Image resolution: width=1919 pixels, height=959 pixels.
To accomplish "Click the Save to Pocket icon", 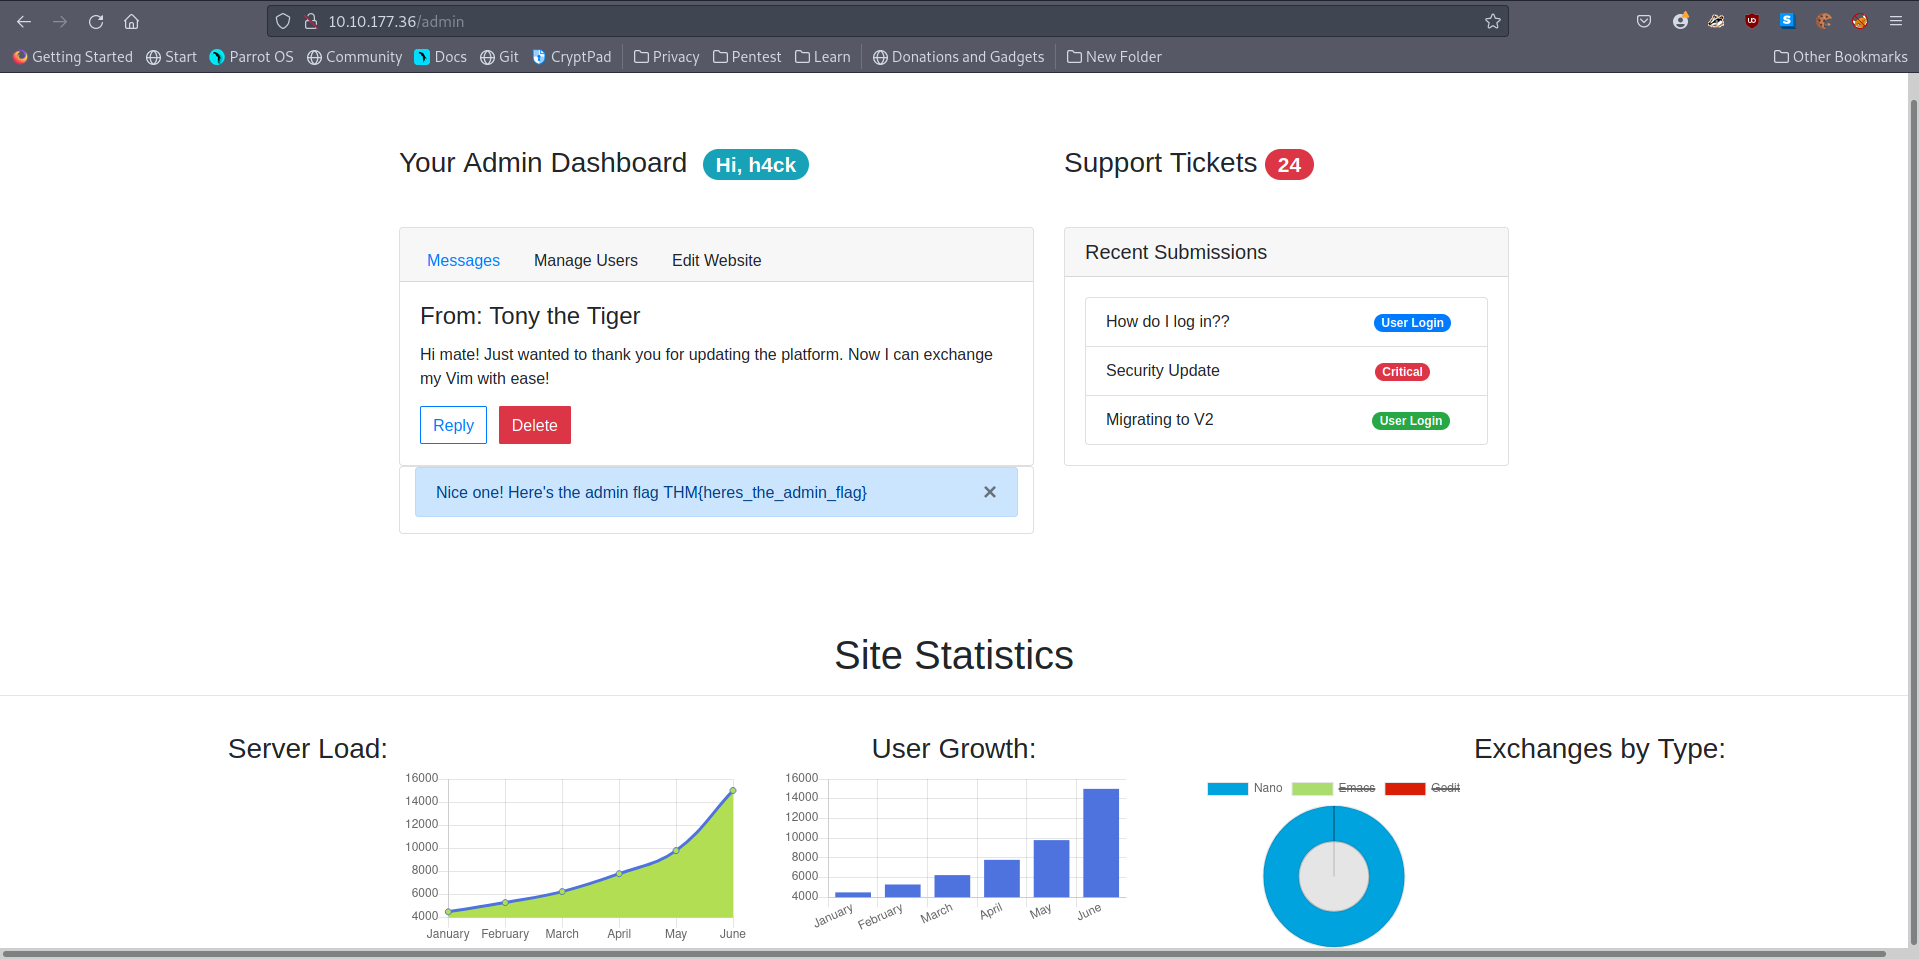I will (x=1643, y=21).
